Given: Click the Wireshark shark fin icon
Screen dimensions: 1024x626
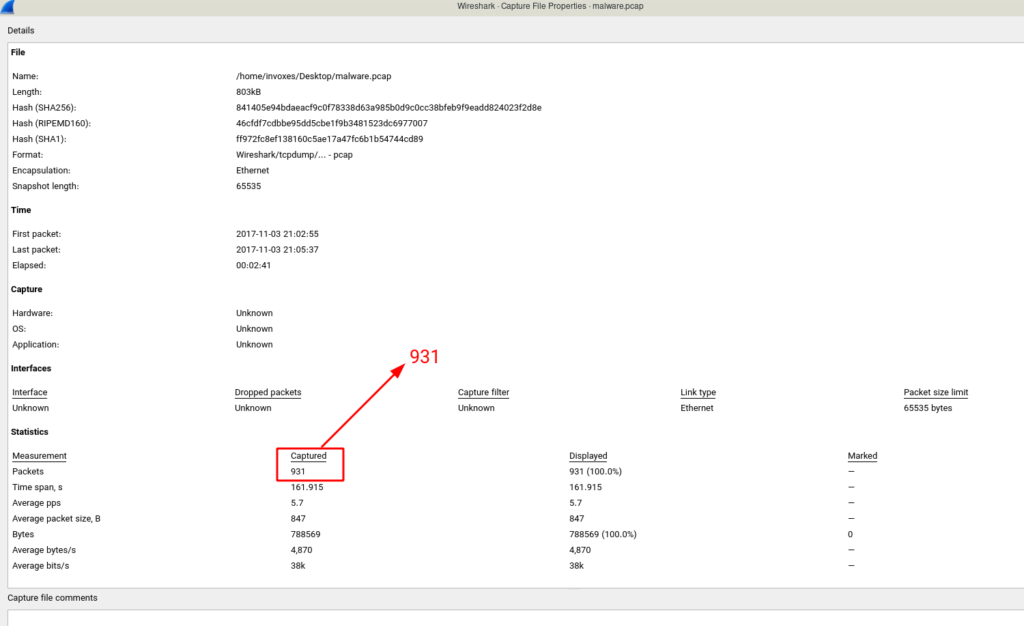Looking at the screenshot, I should 8,7.
